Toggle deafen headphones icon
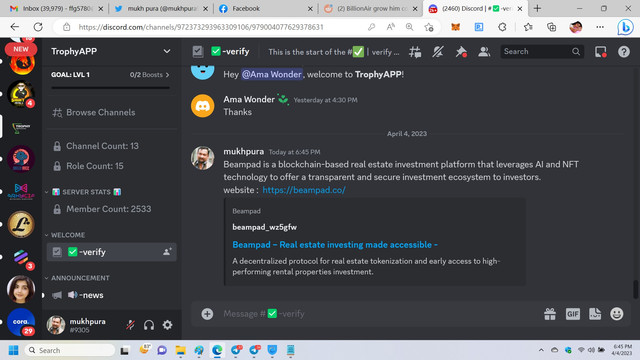Image resolution: width=640 pixels, height=360 pixels. (149, 325)
